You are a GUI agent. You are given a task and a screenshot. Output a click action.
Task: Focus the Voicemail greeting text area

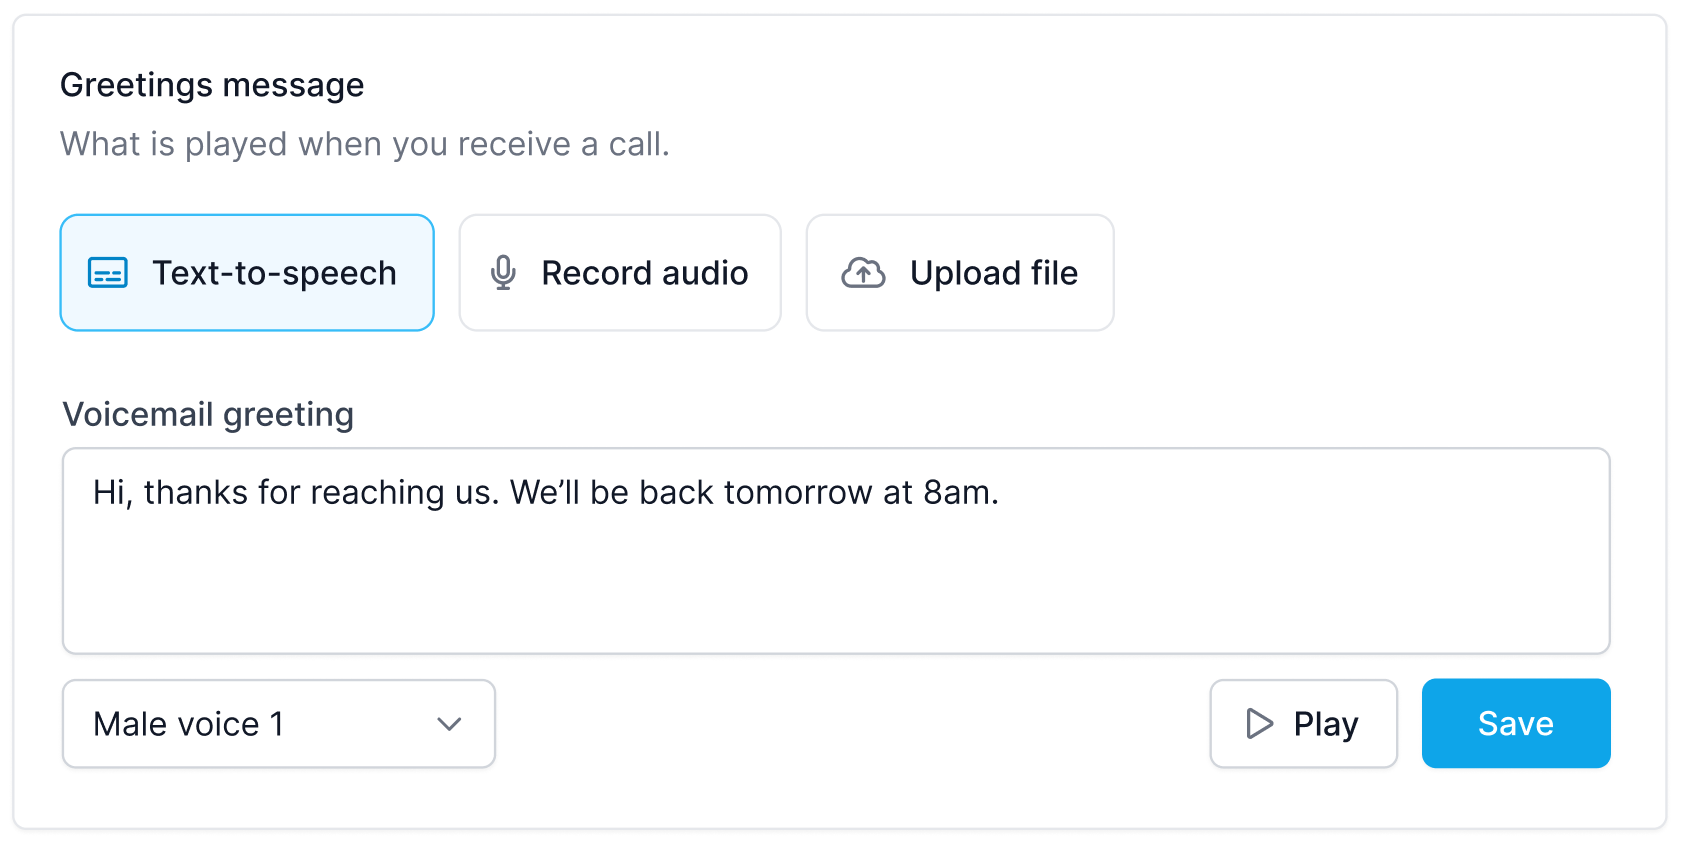pos(836,551)
